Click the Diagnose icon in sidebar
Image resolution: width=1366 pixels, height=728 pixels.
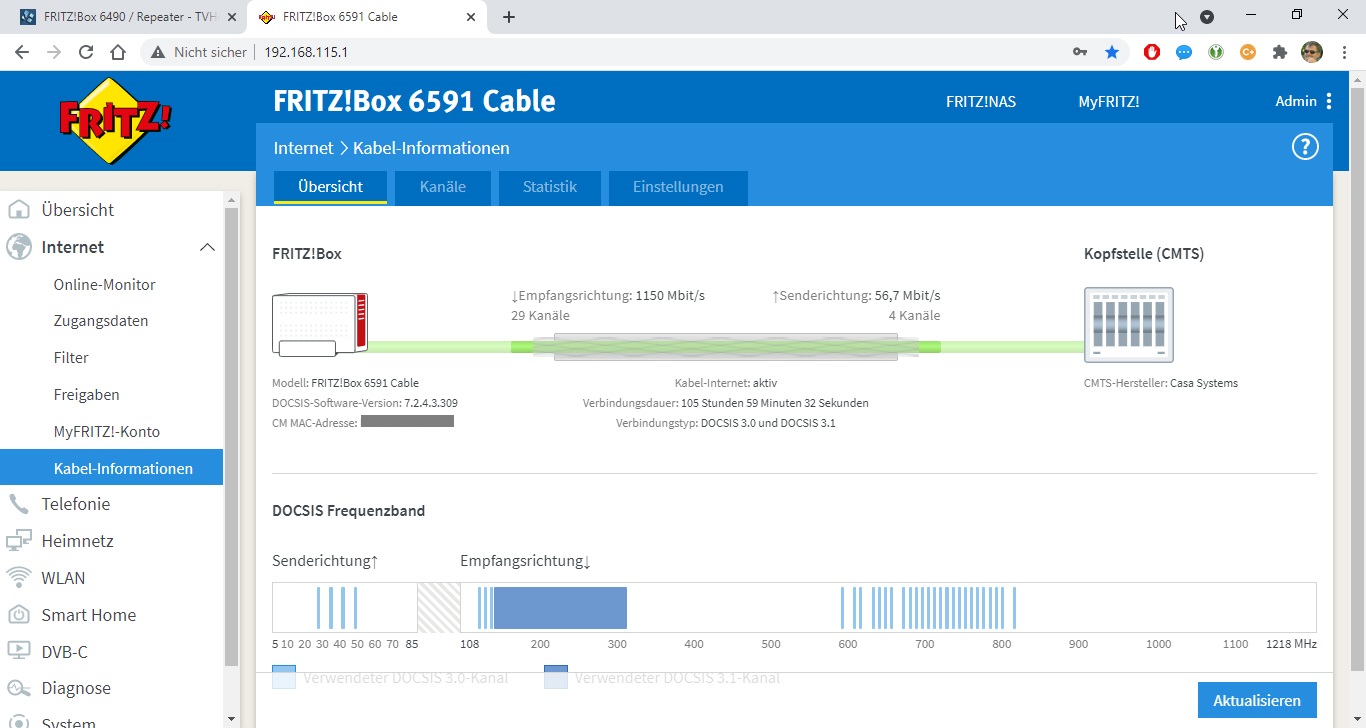18,688
